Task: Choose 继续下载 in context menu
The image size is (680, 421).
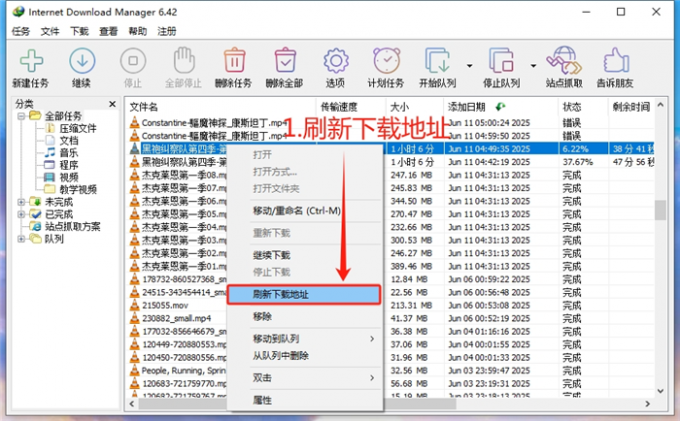Action: pyautogui.click(x=304, y=255)
